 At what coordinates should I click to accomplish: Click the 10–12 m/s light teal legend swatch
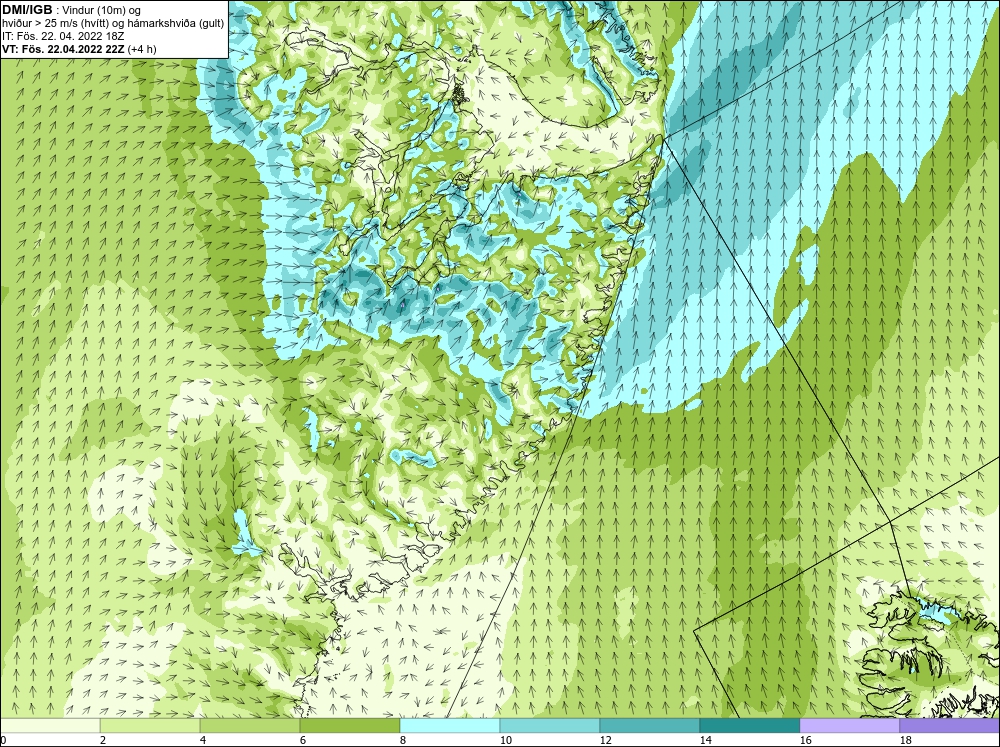point(550,726)
